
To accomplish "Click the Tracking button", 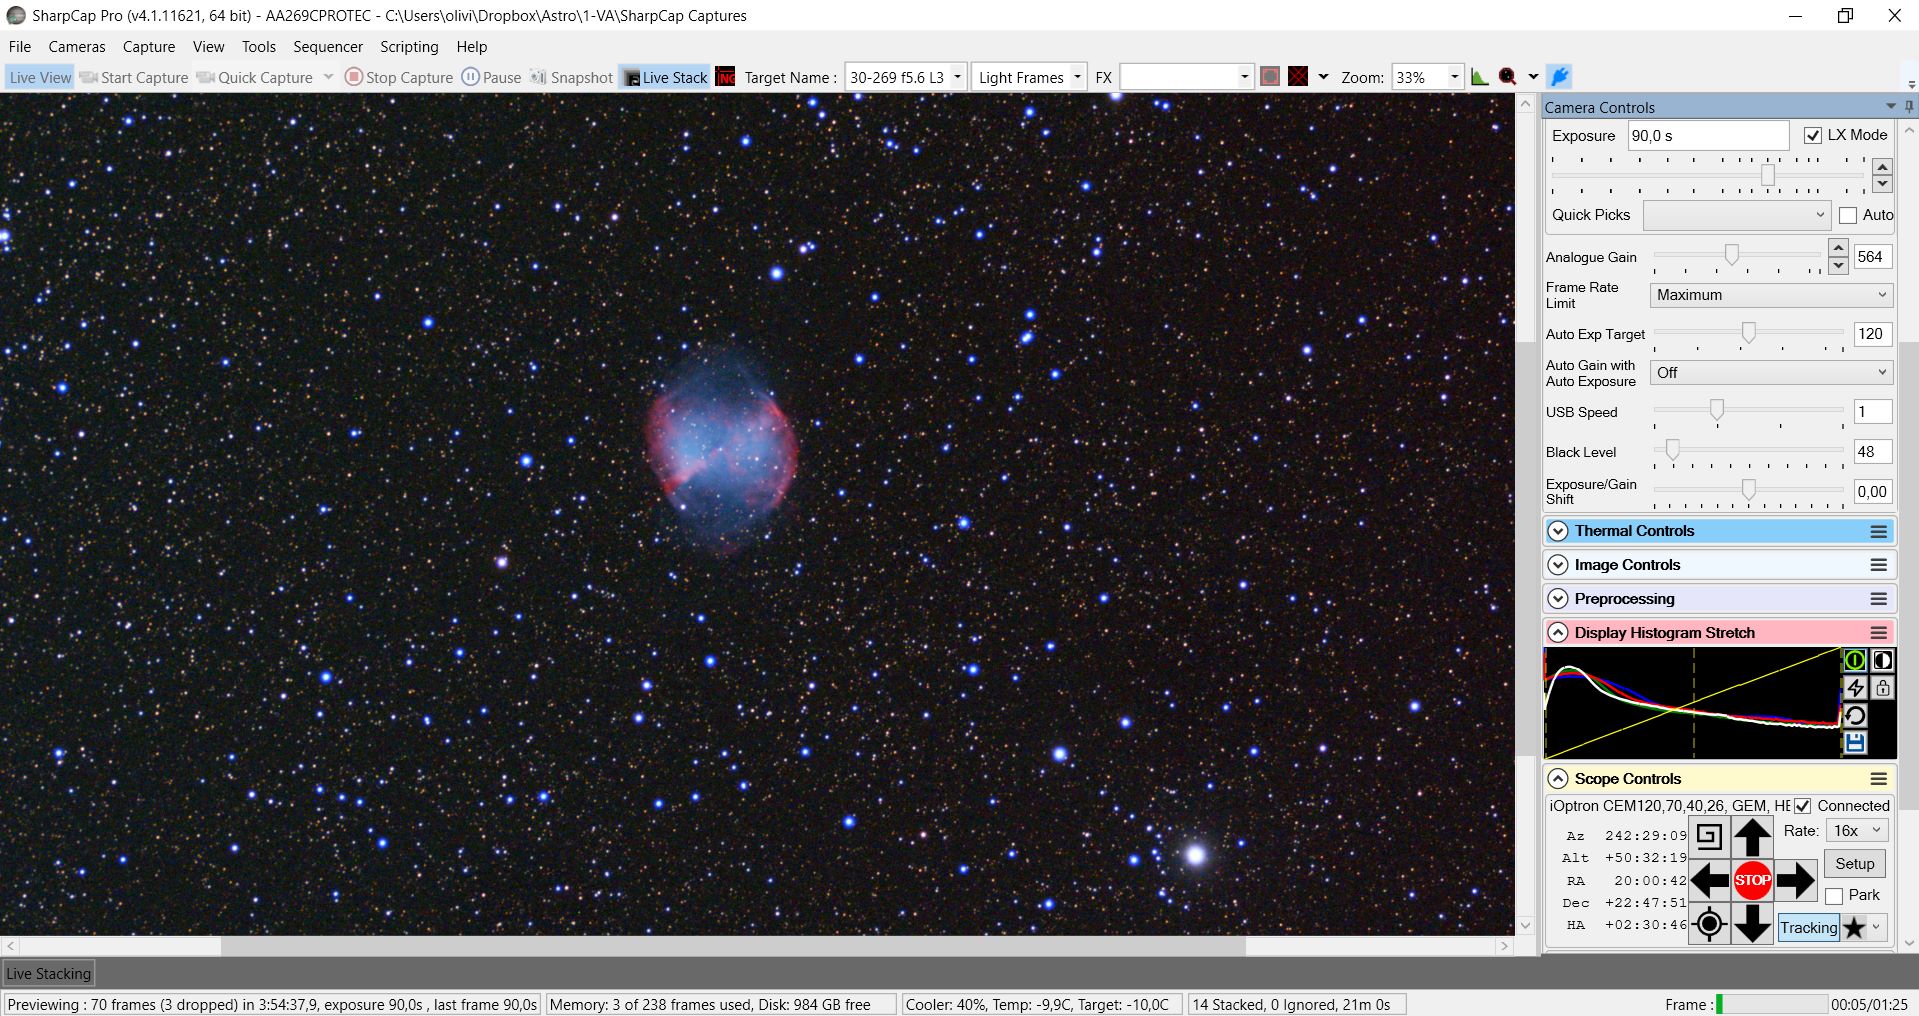I will [x=1808, y=928].
